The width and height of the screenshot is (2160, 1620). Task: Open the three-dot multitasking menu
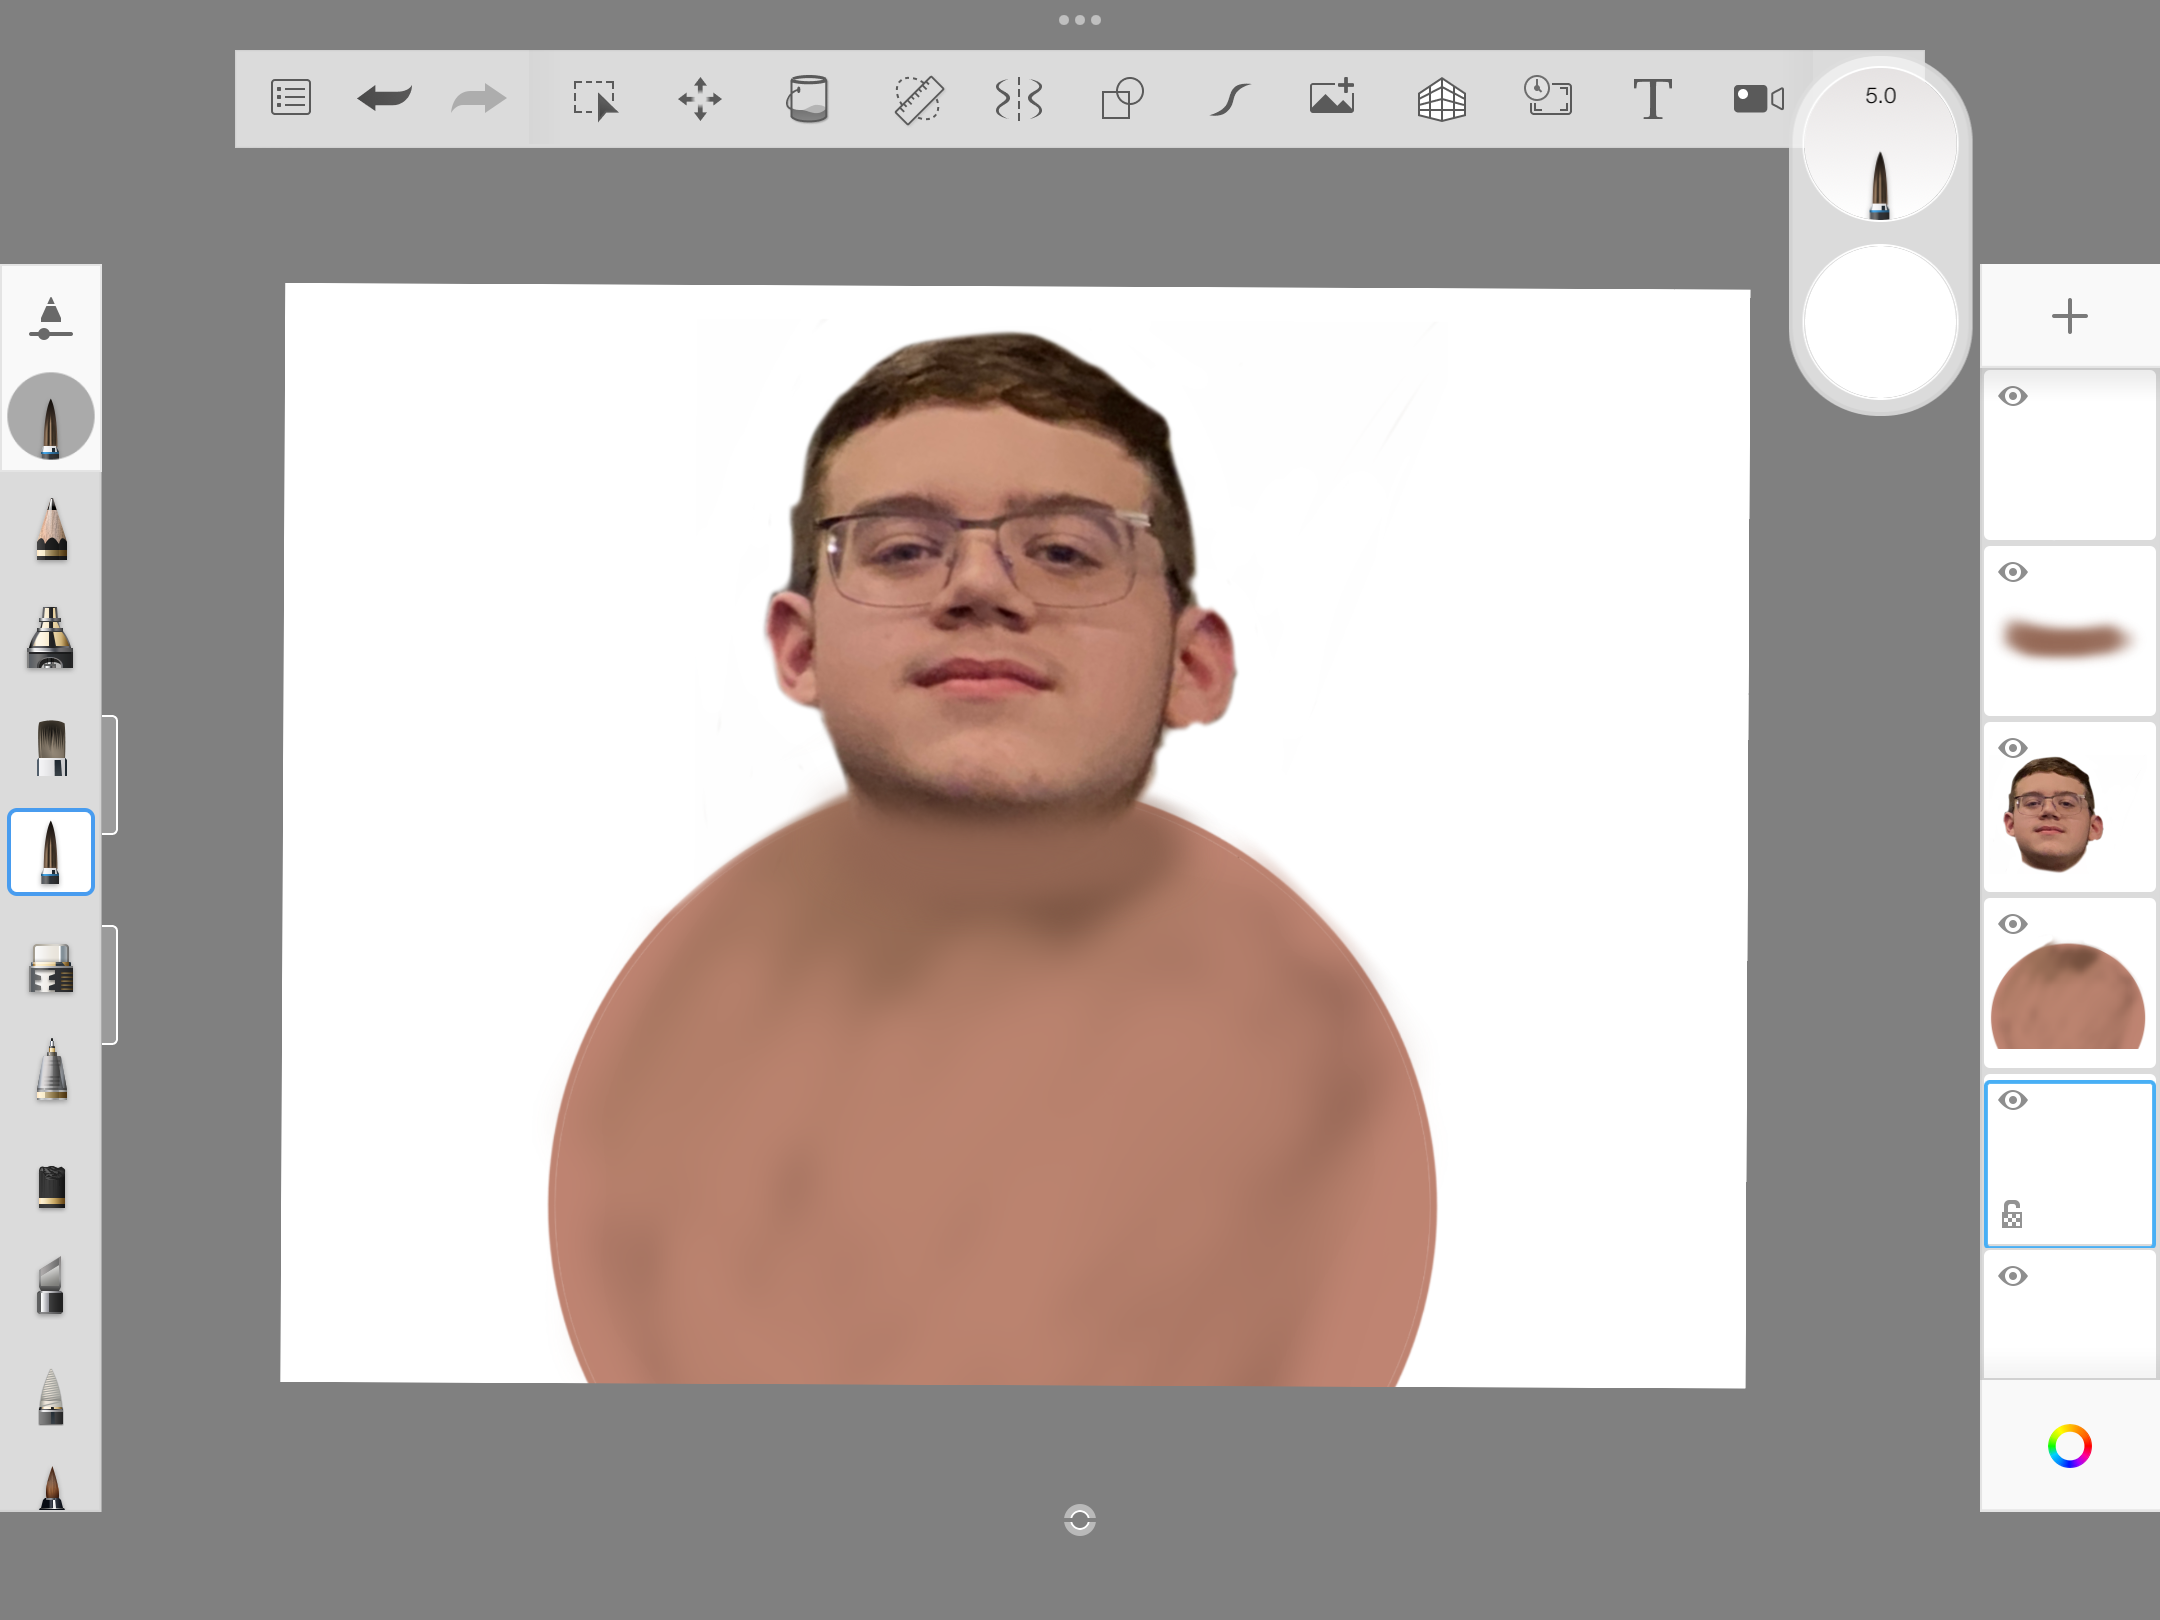1080,20
